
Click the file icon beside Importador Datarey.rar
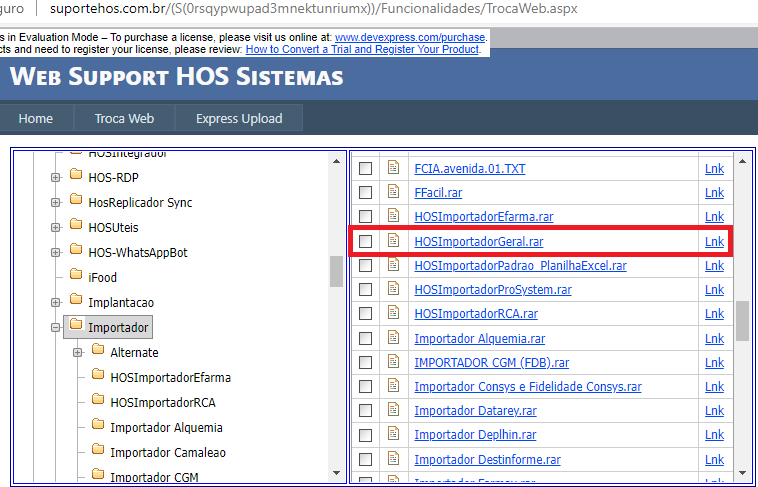pos(394,410)
